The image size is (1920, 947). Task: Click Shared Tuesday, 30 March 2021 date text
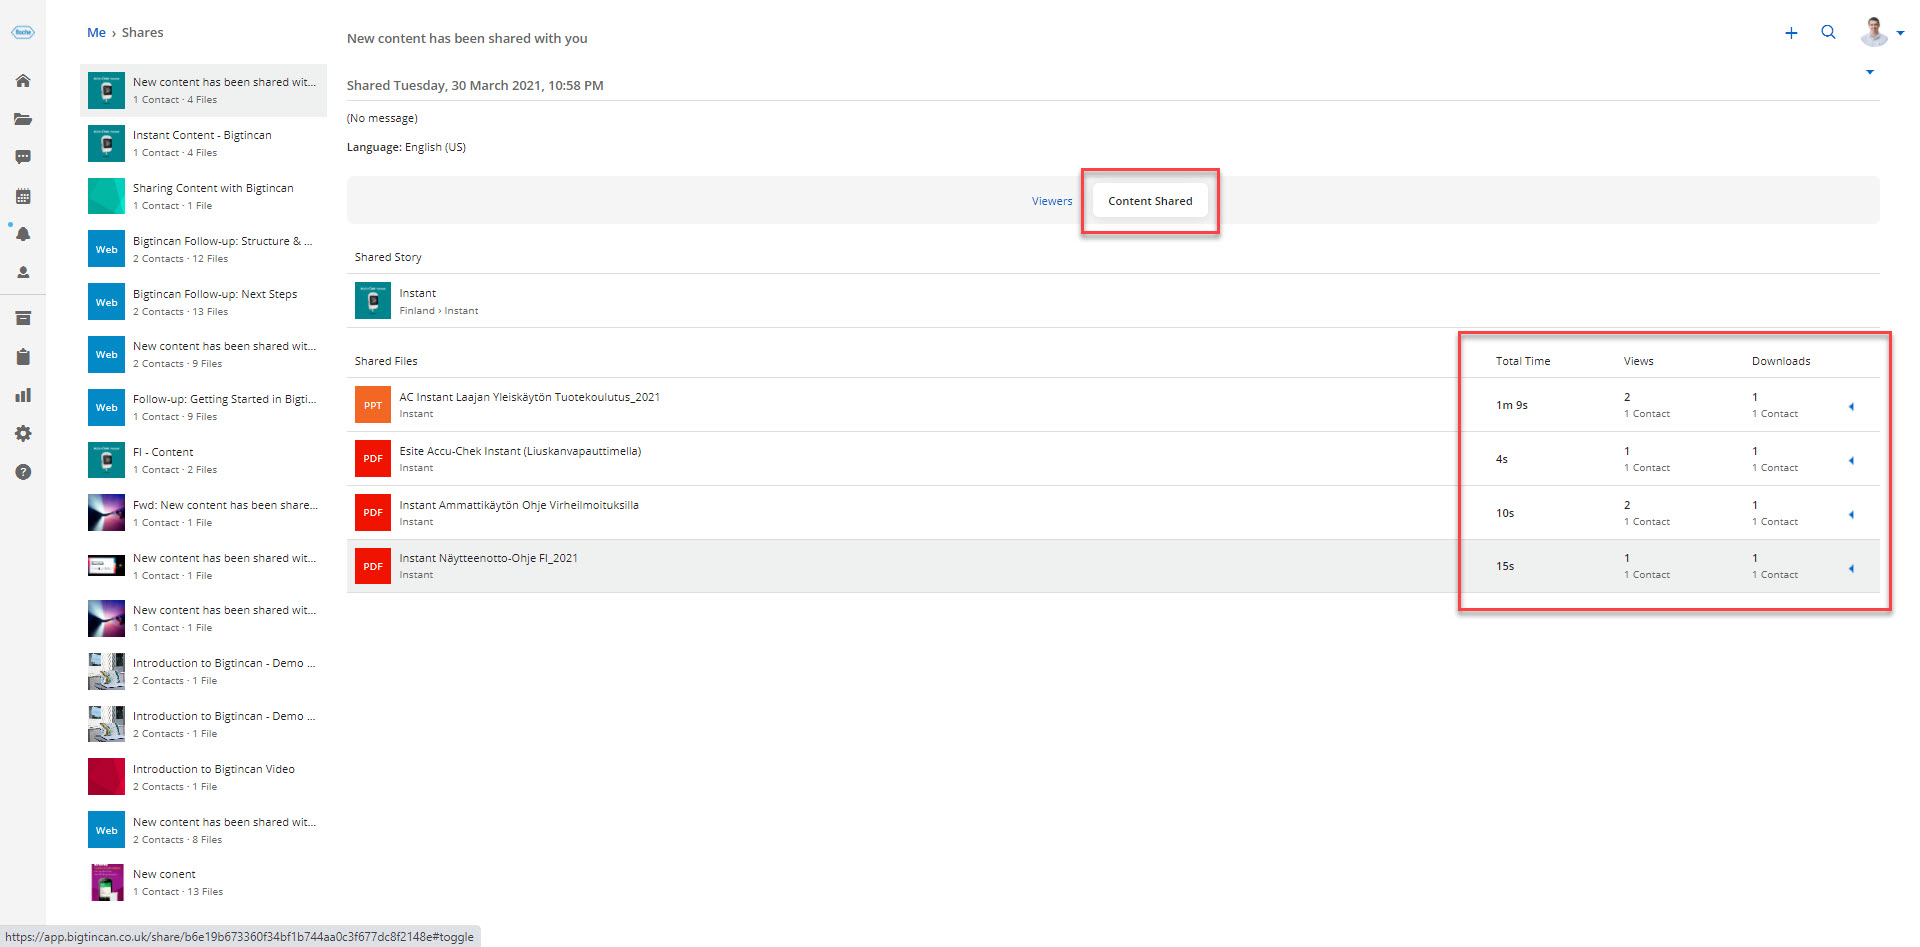click(x=475, y=85)
